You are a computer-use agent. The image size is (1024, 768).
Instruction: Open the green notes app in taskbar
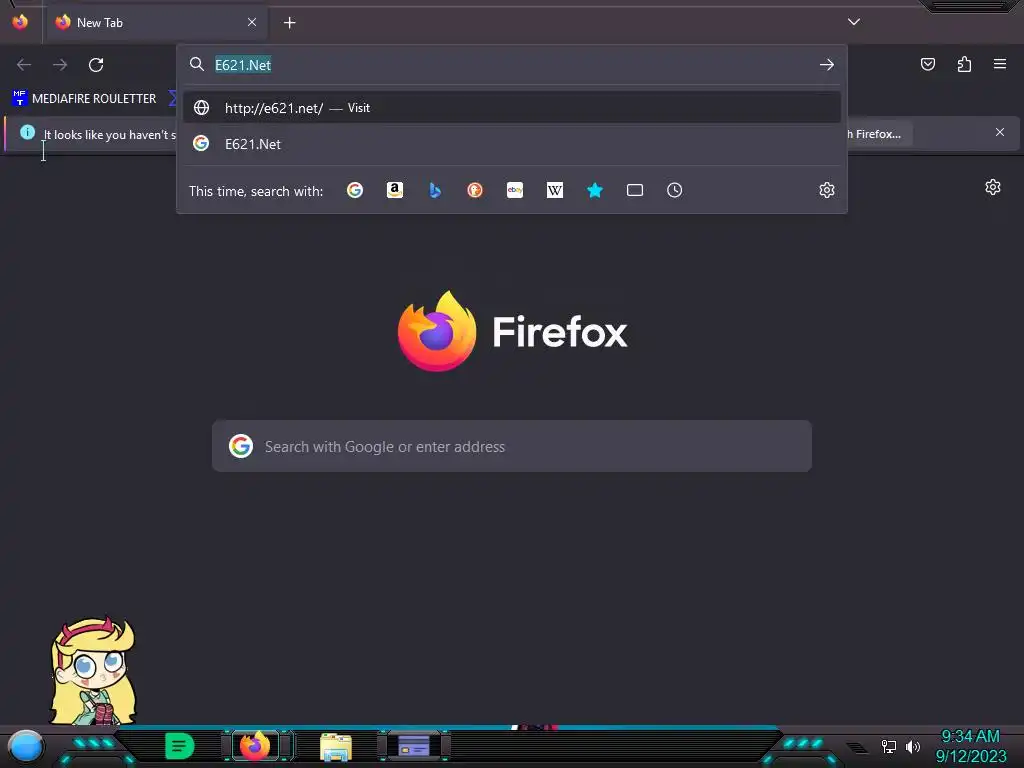click(180, 746)
